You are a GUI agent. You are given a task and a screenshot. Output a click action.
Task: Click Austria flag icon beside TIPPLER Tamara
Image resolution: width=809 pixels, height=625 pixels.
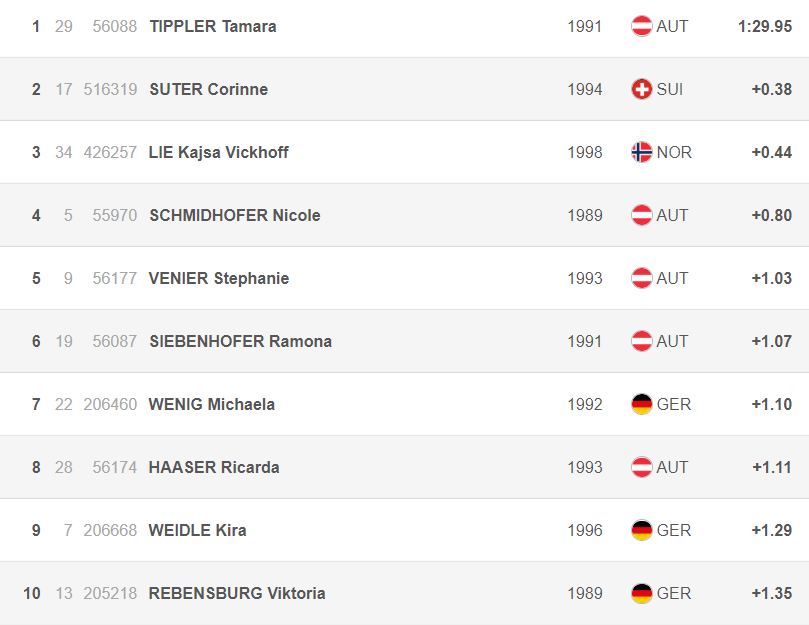641,26
